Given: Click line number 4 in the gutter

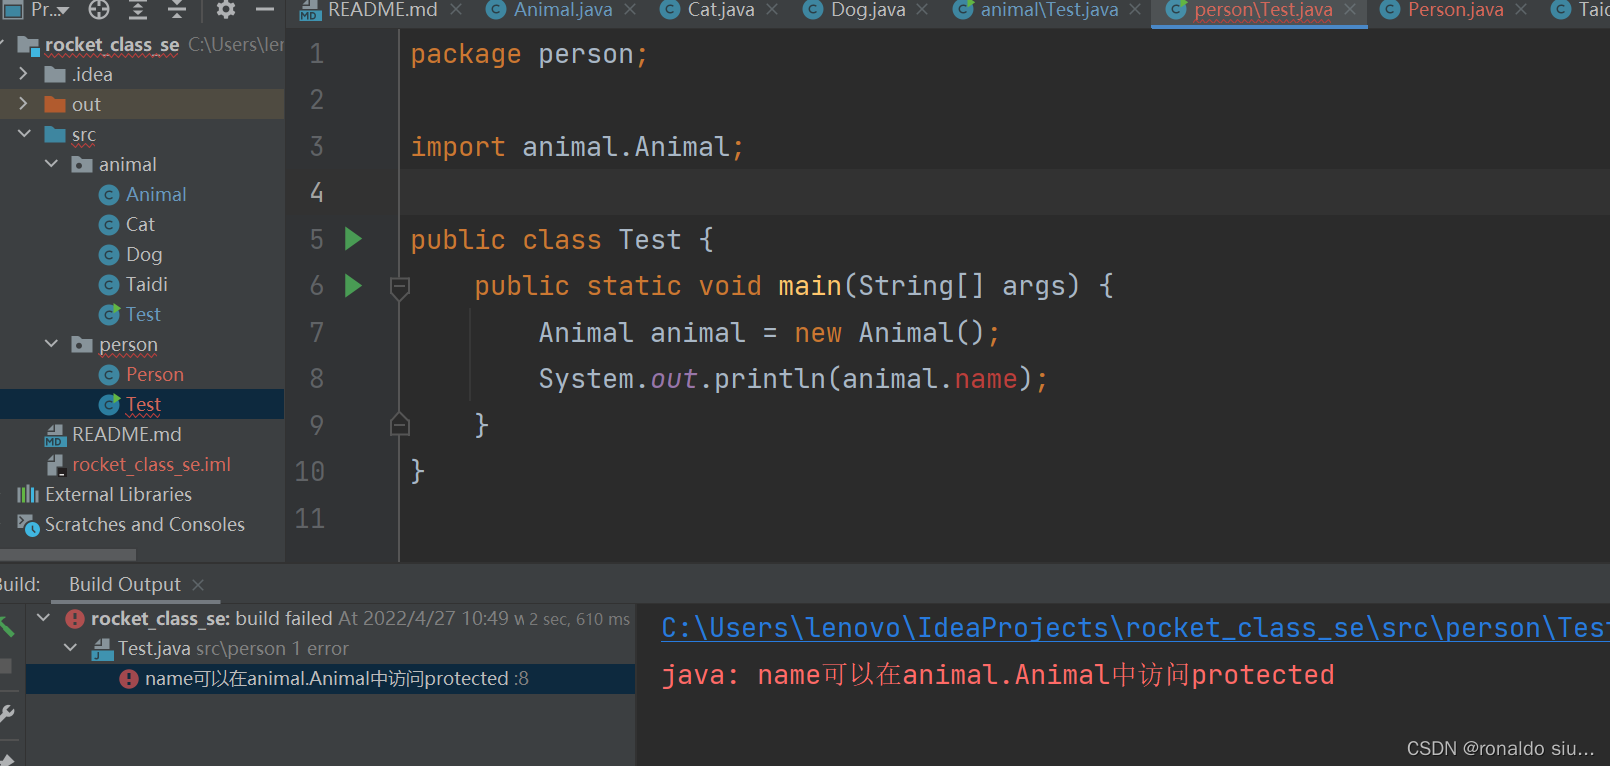Looking at the screenshot, I should pos(316,192).
